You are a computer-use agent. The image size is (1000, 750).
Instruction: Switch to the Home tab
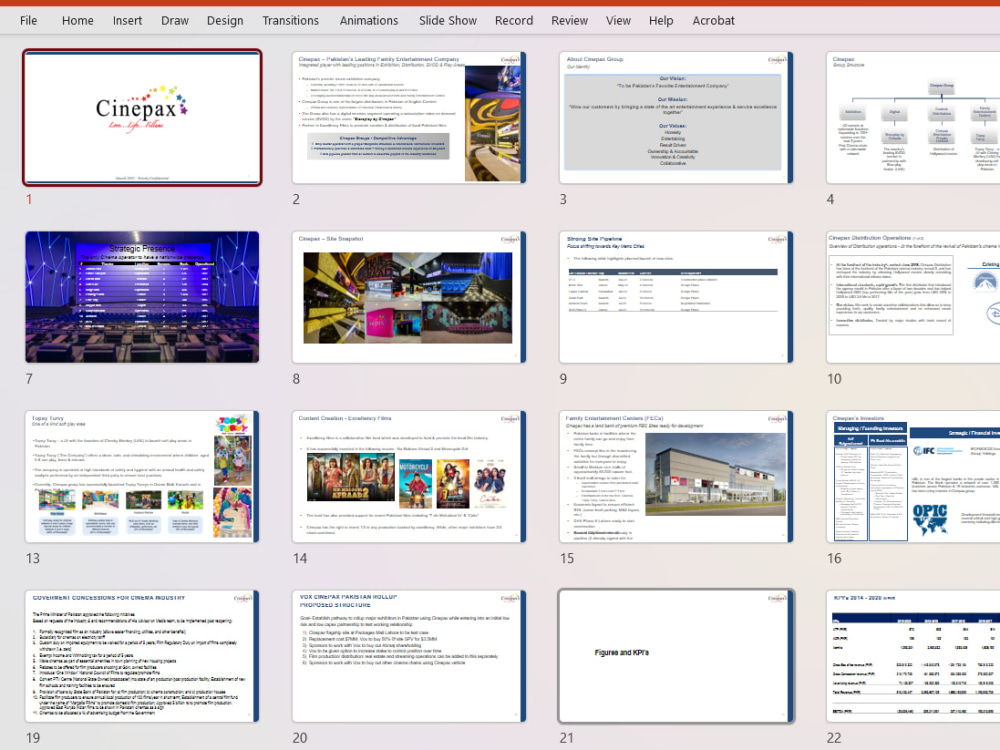pyautogui.click(x=78, y=20)
